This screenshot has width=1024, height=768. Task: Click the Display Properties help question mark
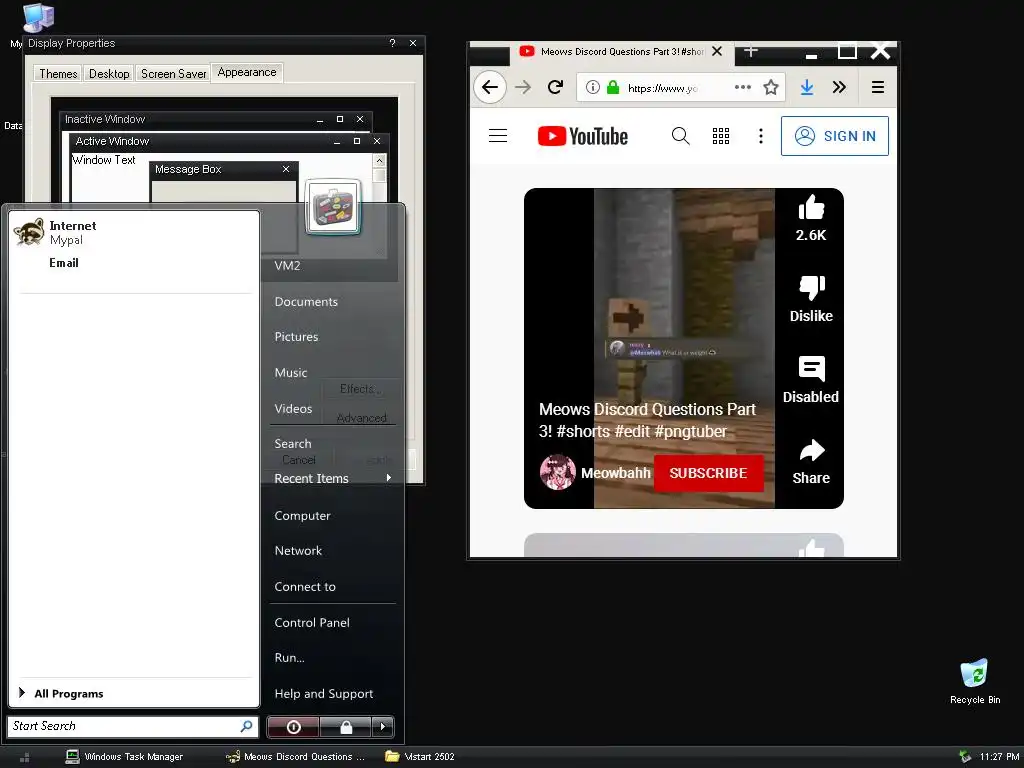click(x=392, y=43)
